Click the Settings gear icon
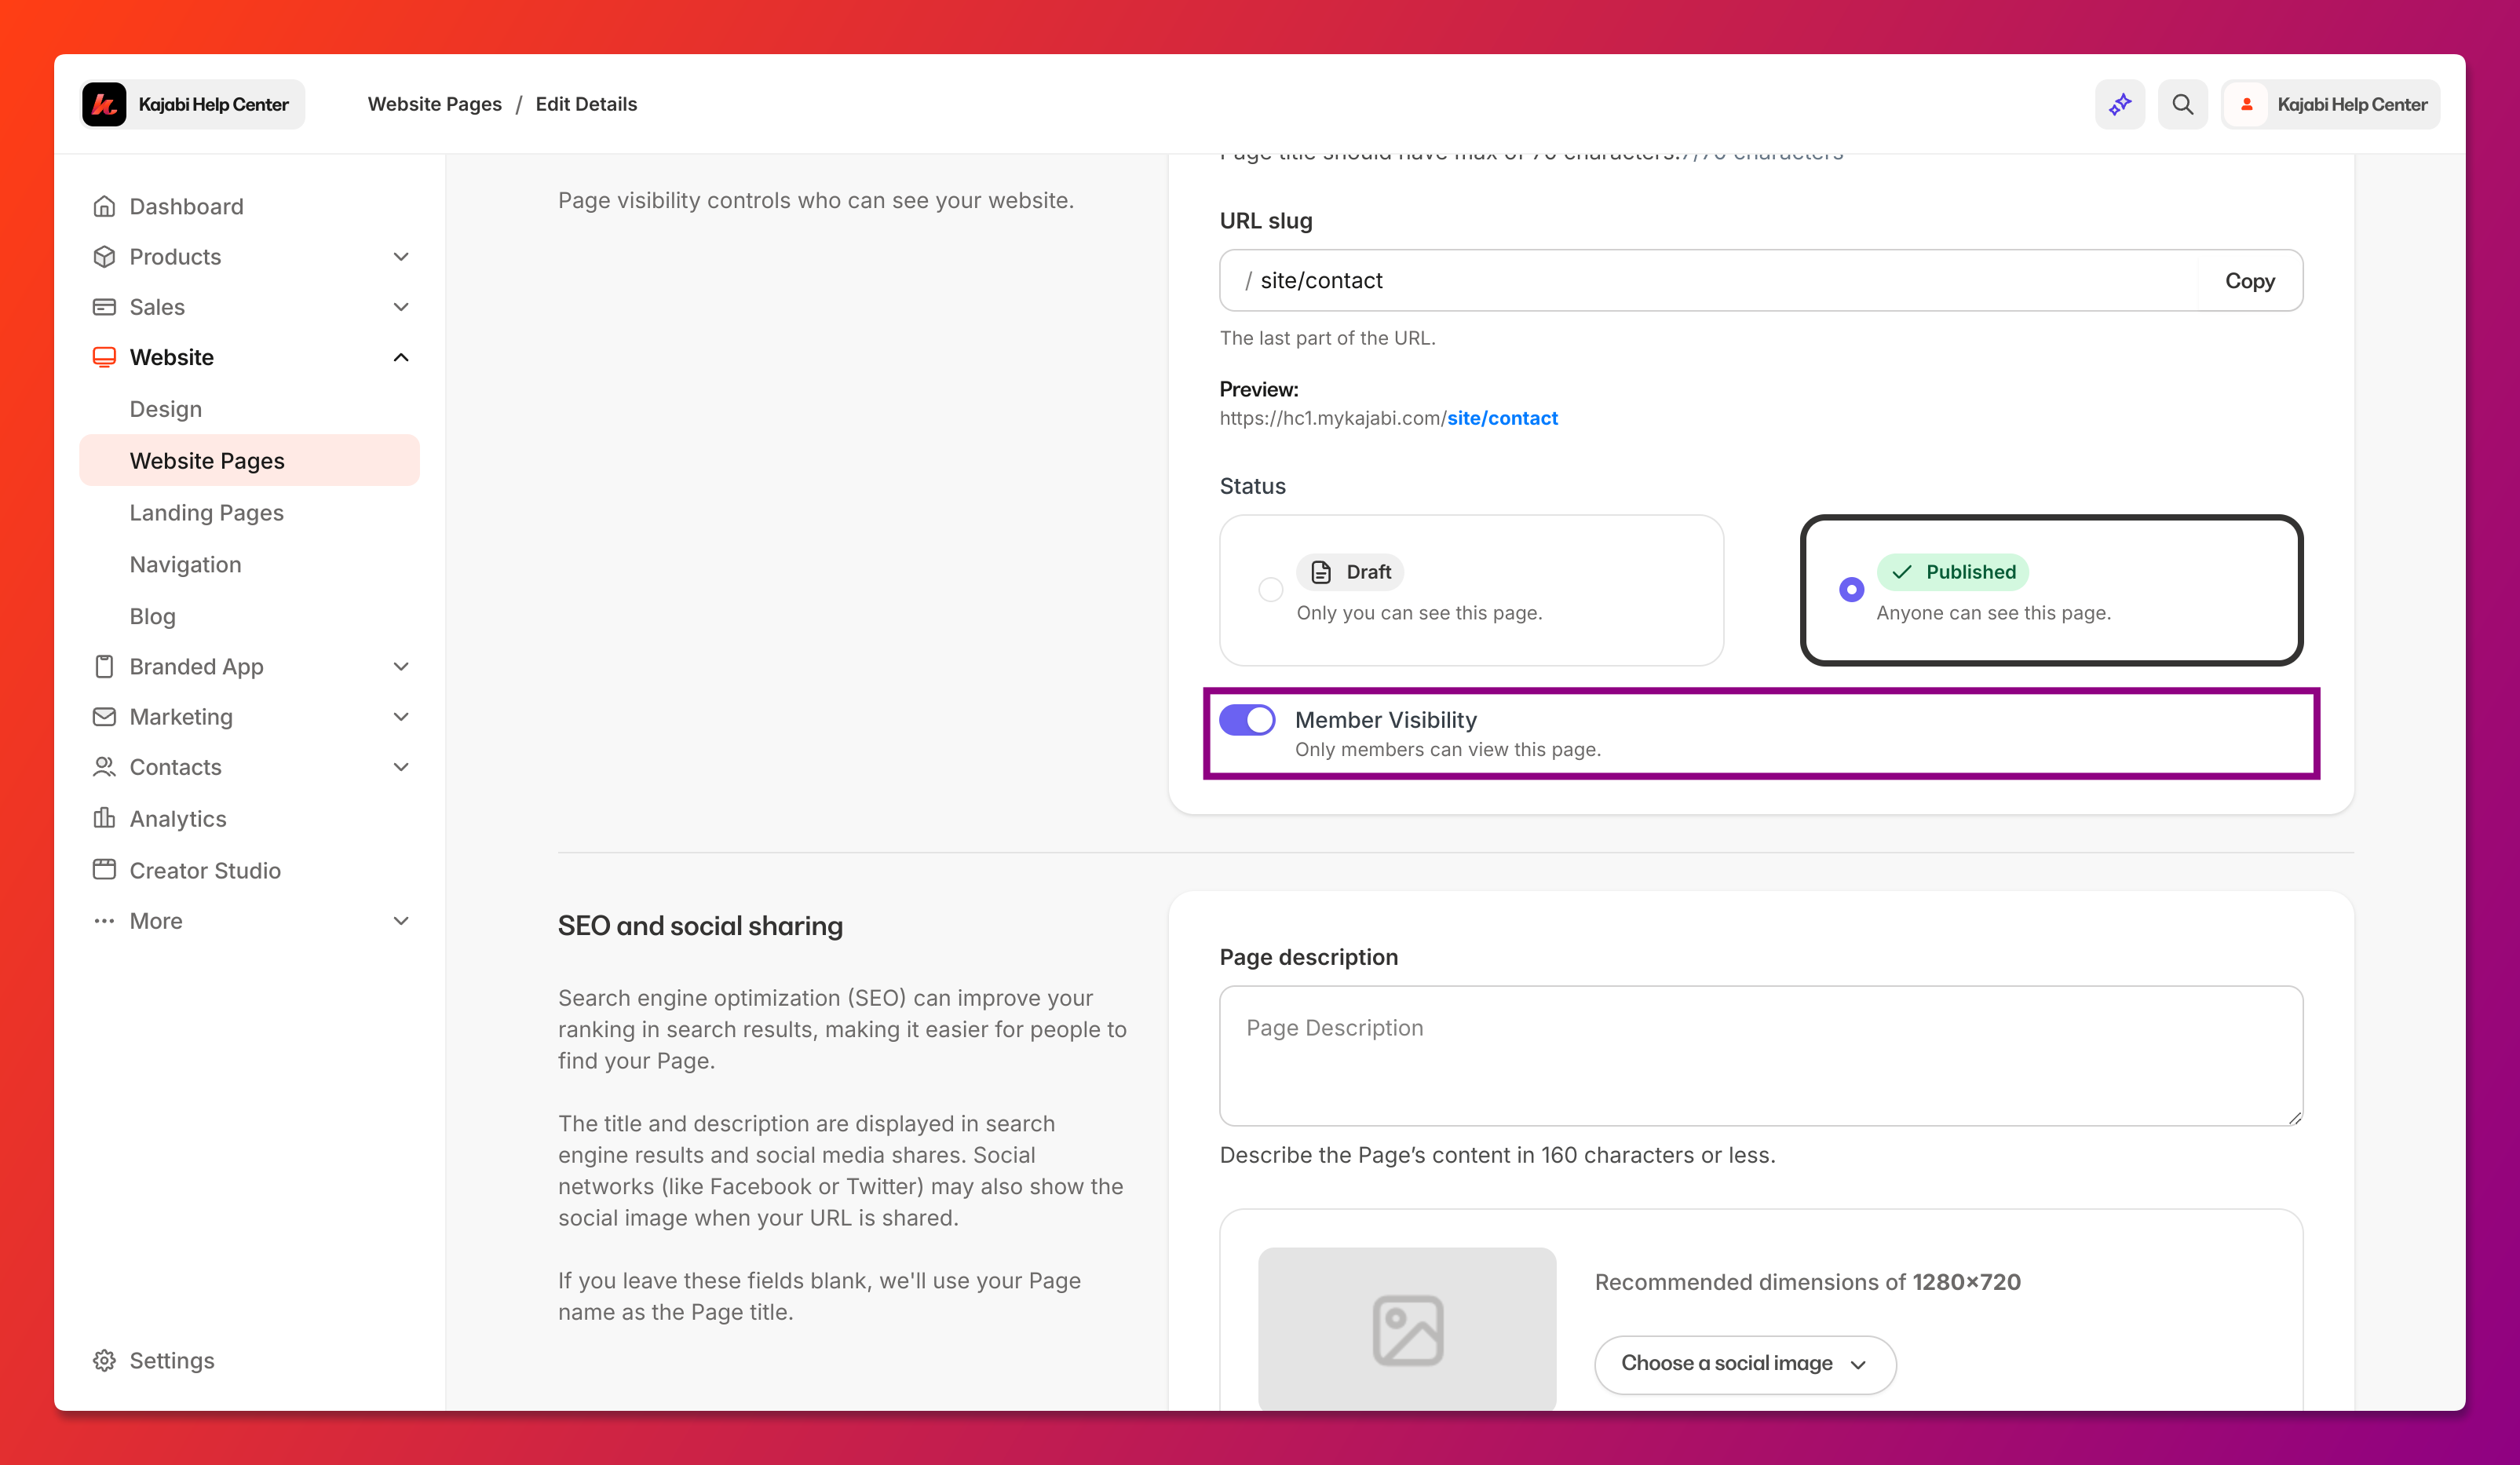This screenshot has height=1465, width=2520. [x=104, y=1361]
